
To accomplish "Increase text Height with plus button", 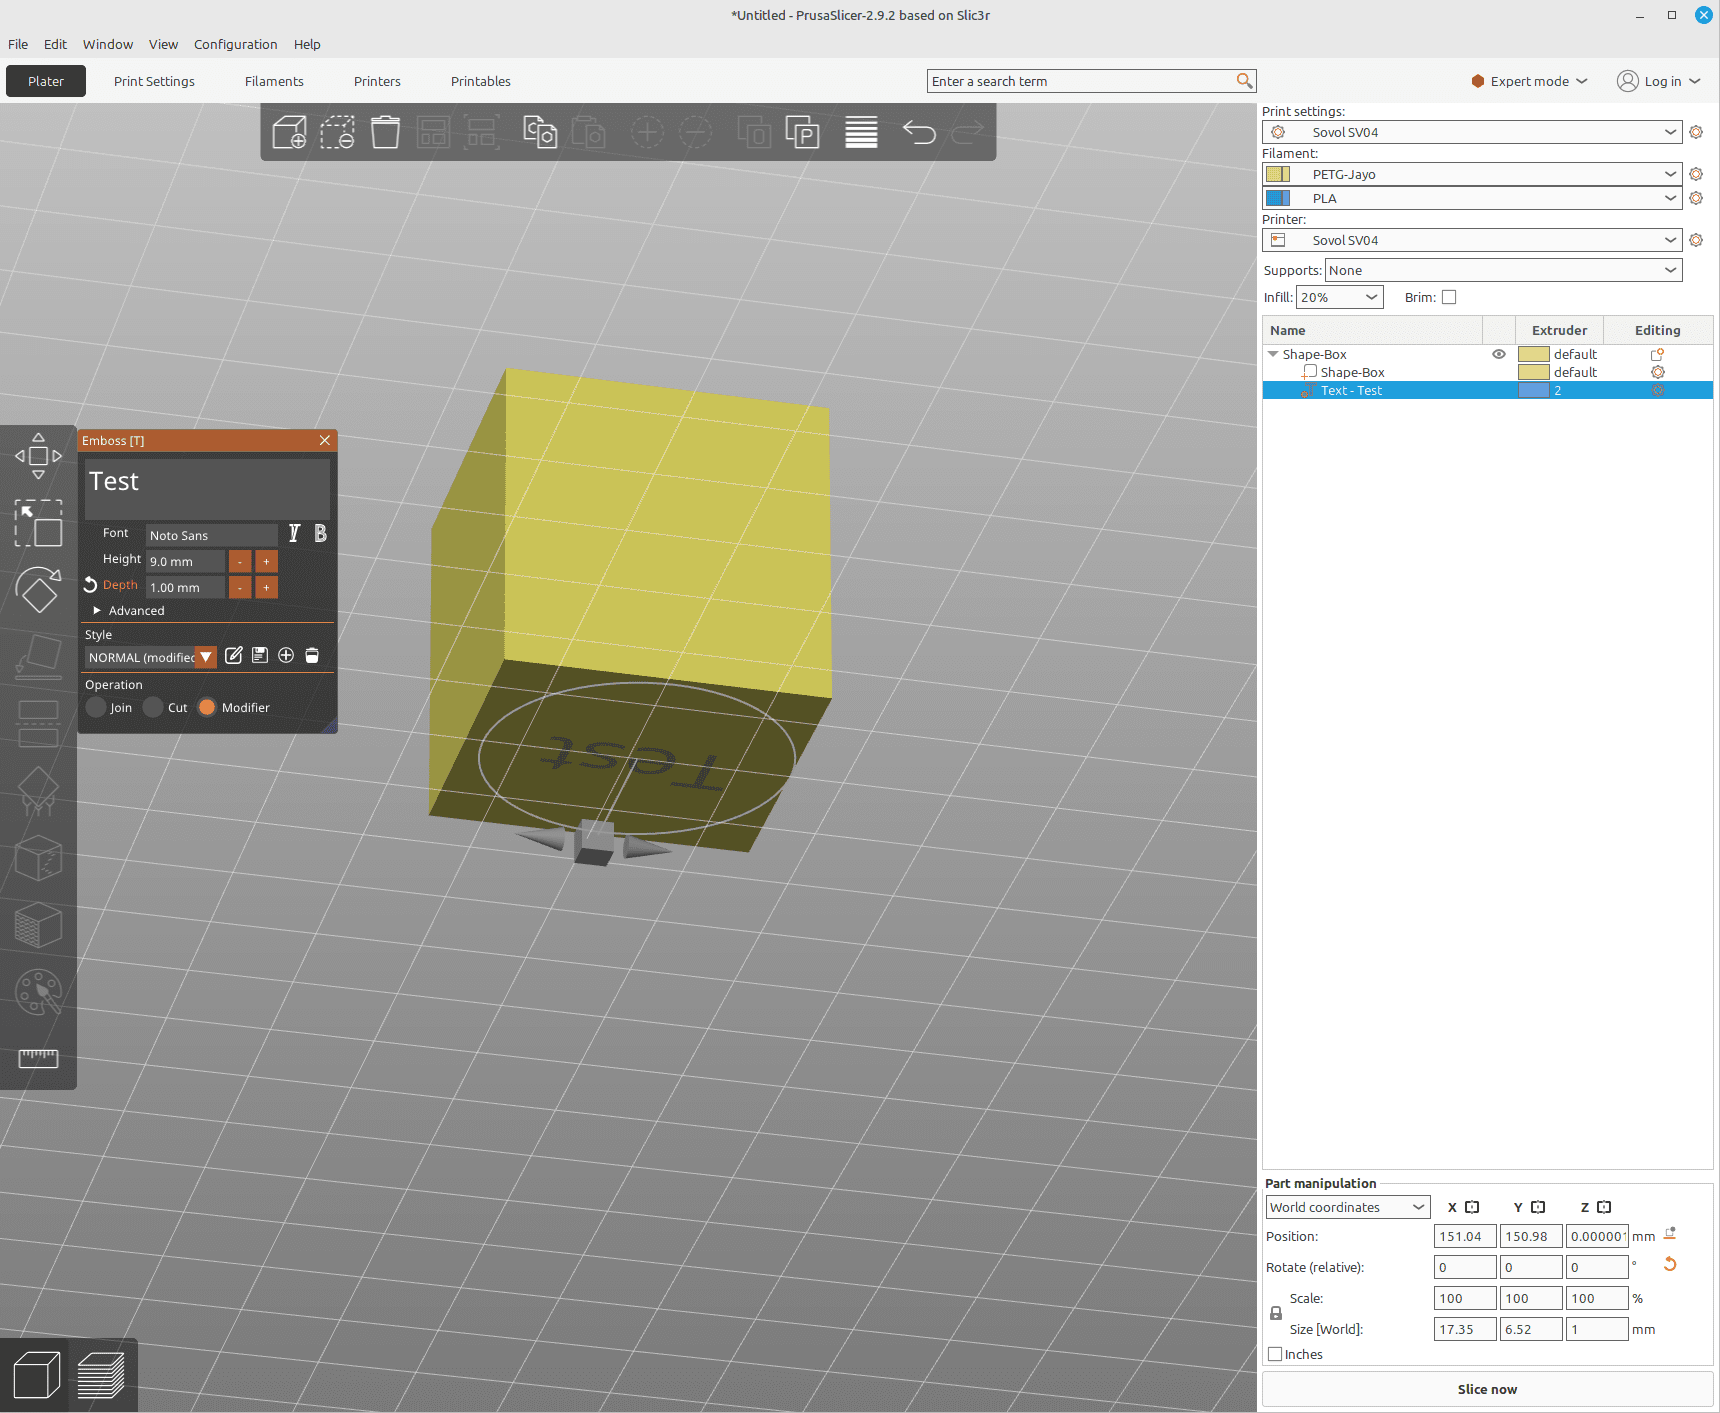I will point(266,561).
